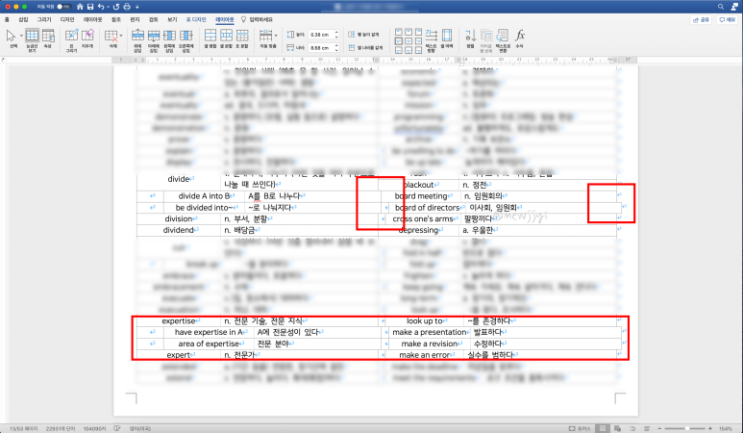Open Cell Margins settings
The height and width of the screenshot is (433, 743).
point(447,37)
